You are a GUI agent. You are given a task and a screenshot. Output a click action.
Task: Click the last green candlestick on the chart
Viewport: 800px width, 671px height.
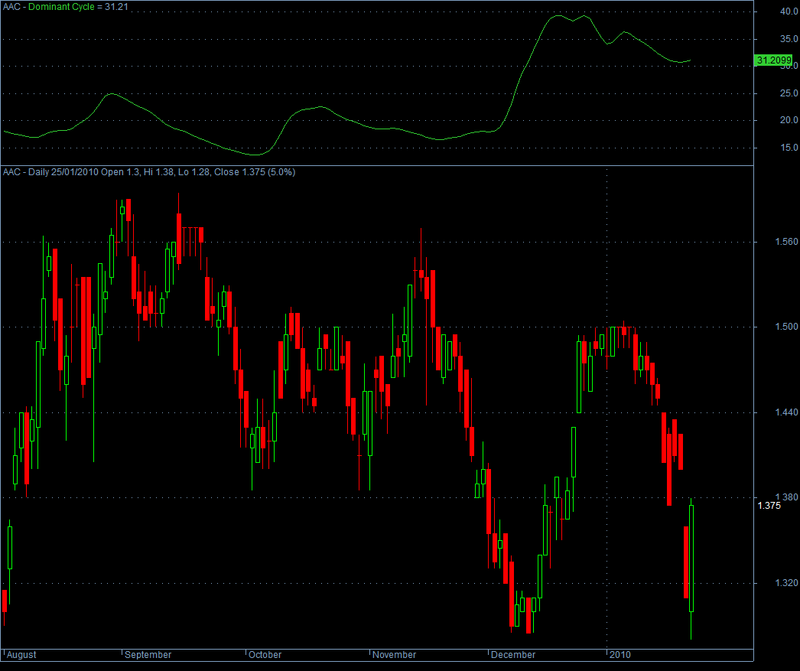pos(691,558)
